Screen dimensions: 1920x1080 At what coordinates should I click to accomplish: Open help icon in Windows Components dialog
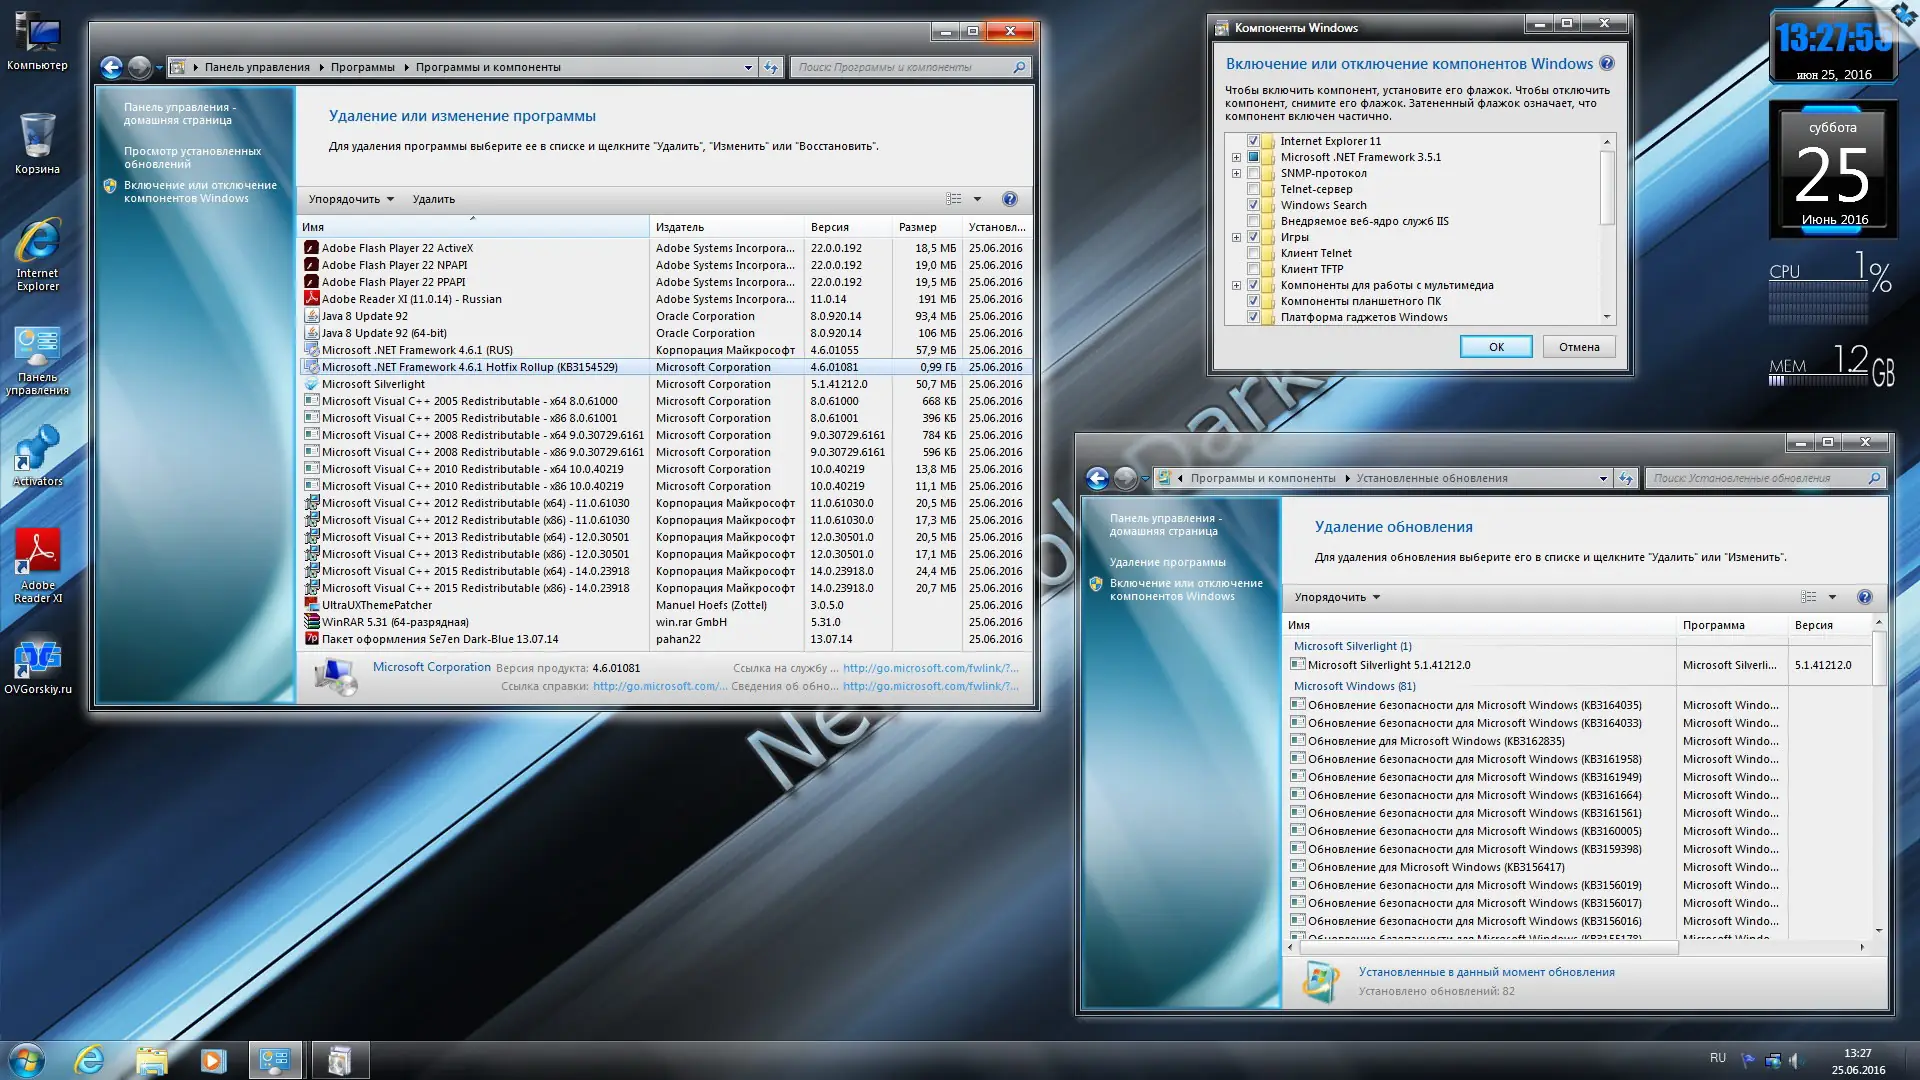tap(1606, 63)
